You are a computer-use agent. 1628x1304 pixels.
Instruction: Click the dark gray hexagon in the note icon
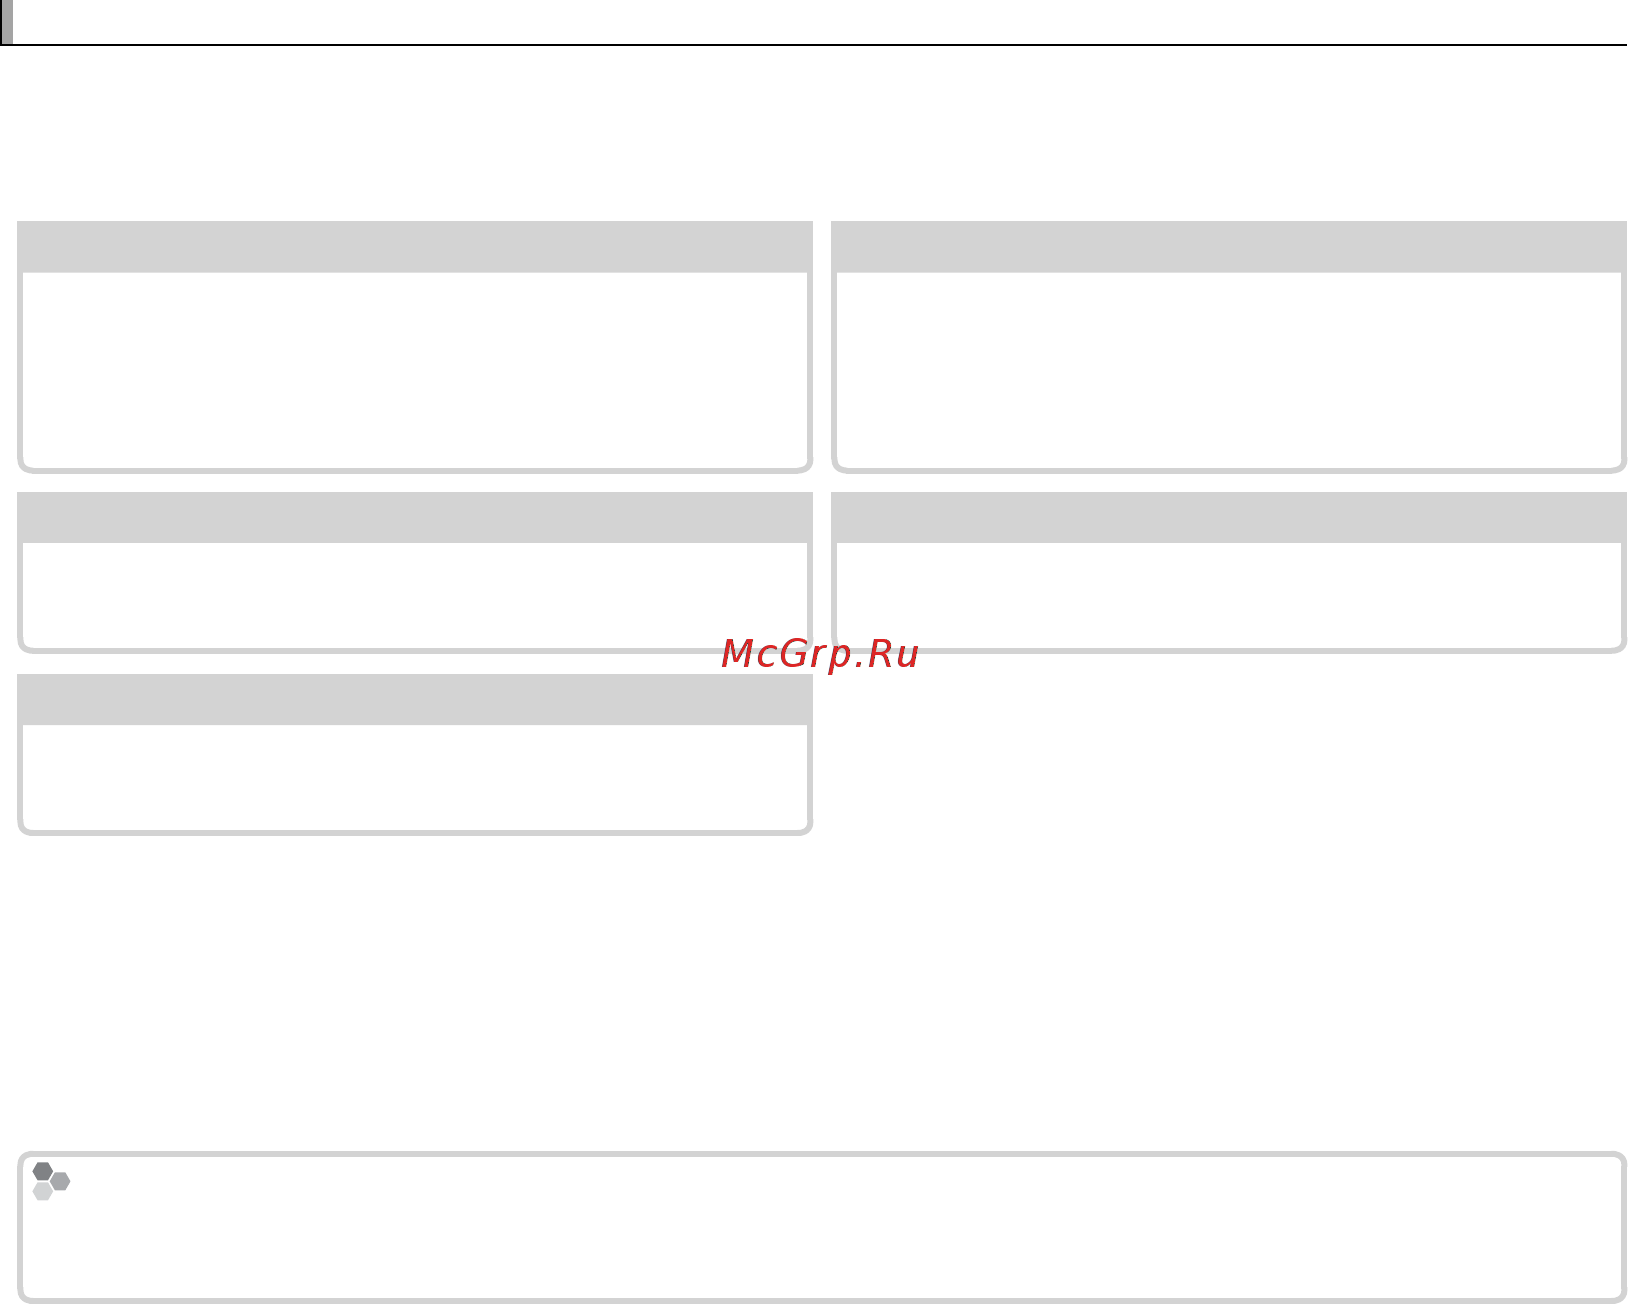pyautogui.click(x=43, y=1171)
